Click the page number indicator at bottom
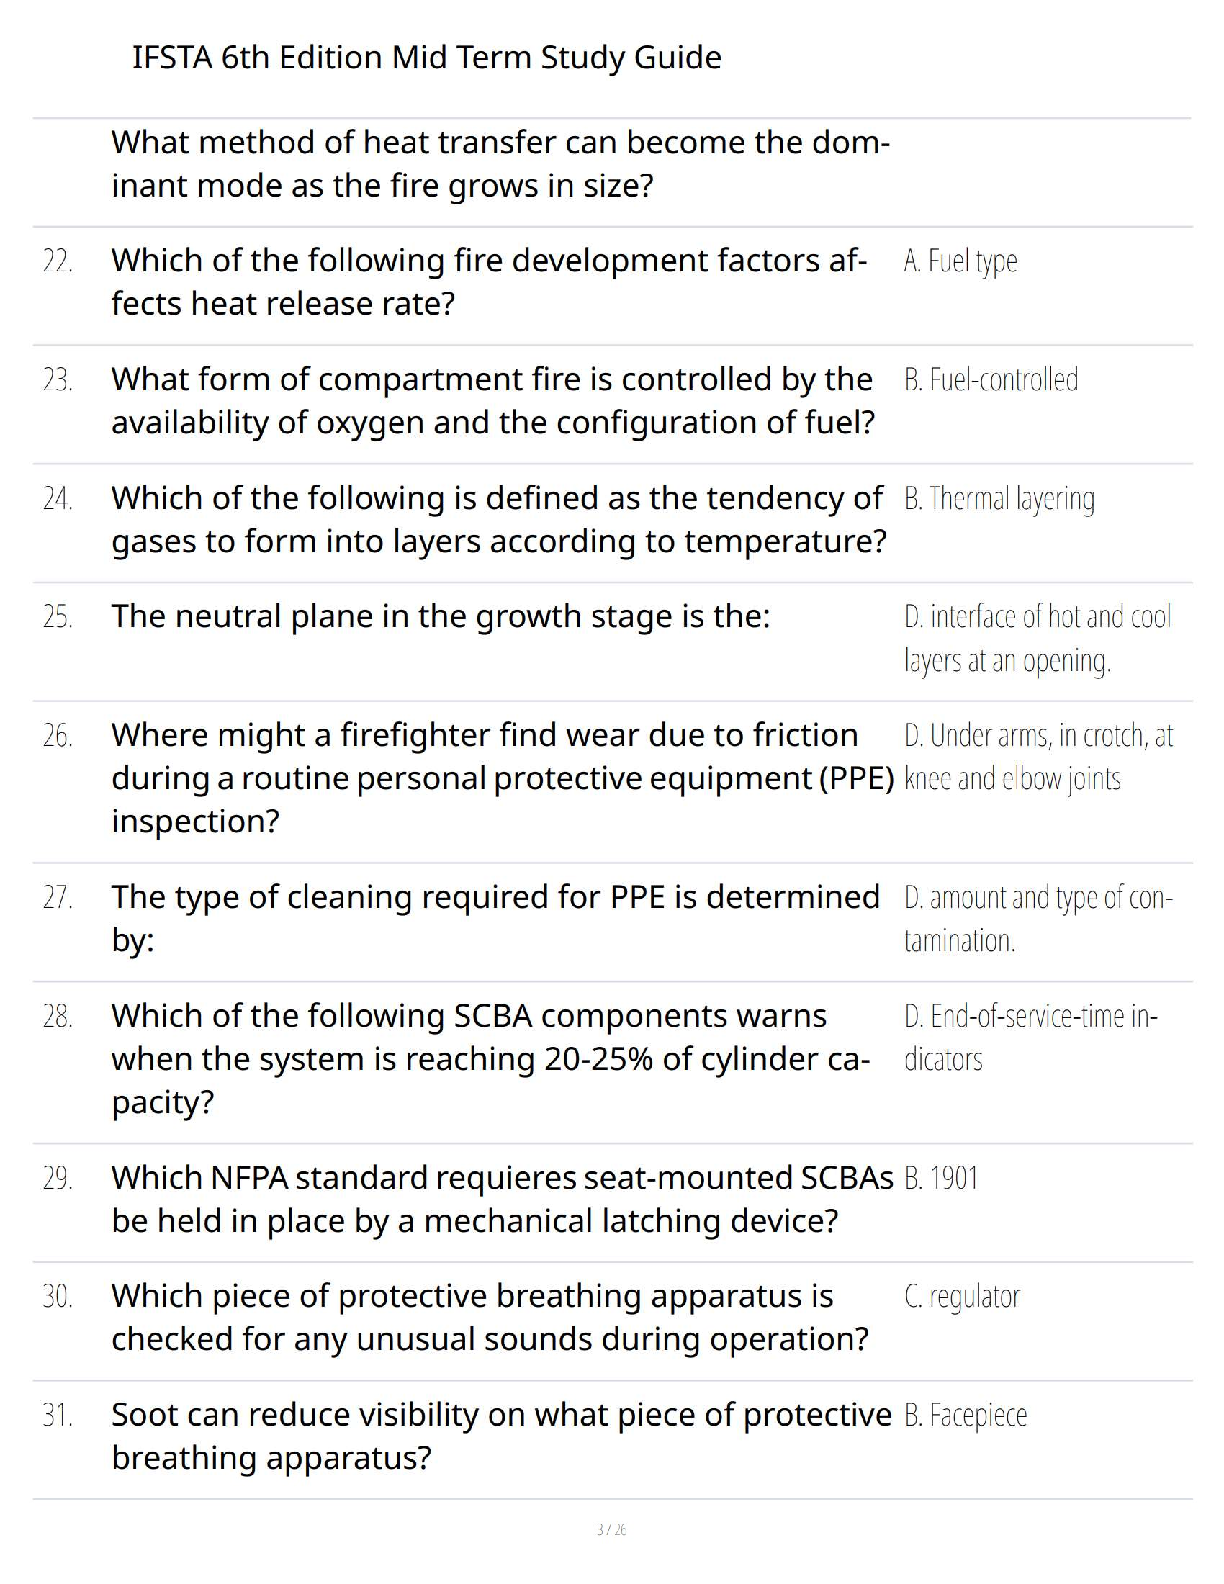Image resolution: width=1224 pixels, height=1584 pixels. (611, 1530)
